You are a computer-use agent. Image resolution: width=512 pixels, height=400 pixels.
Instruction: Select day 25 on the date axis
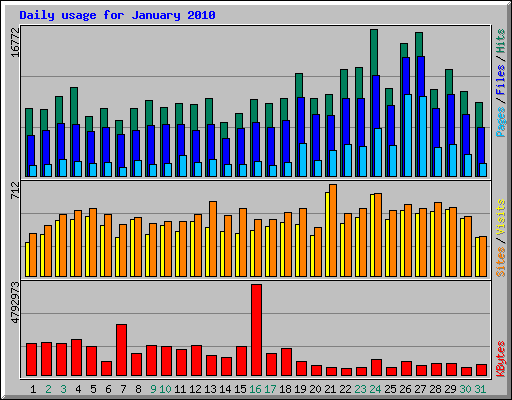[x=390, y=389]
